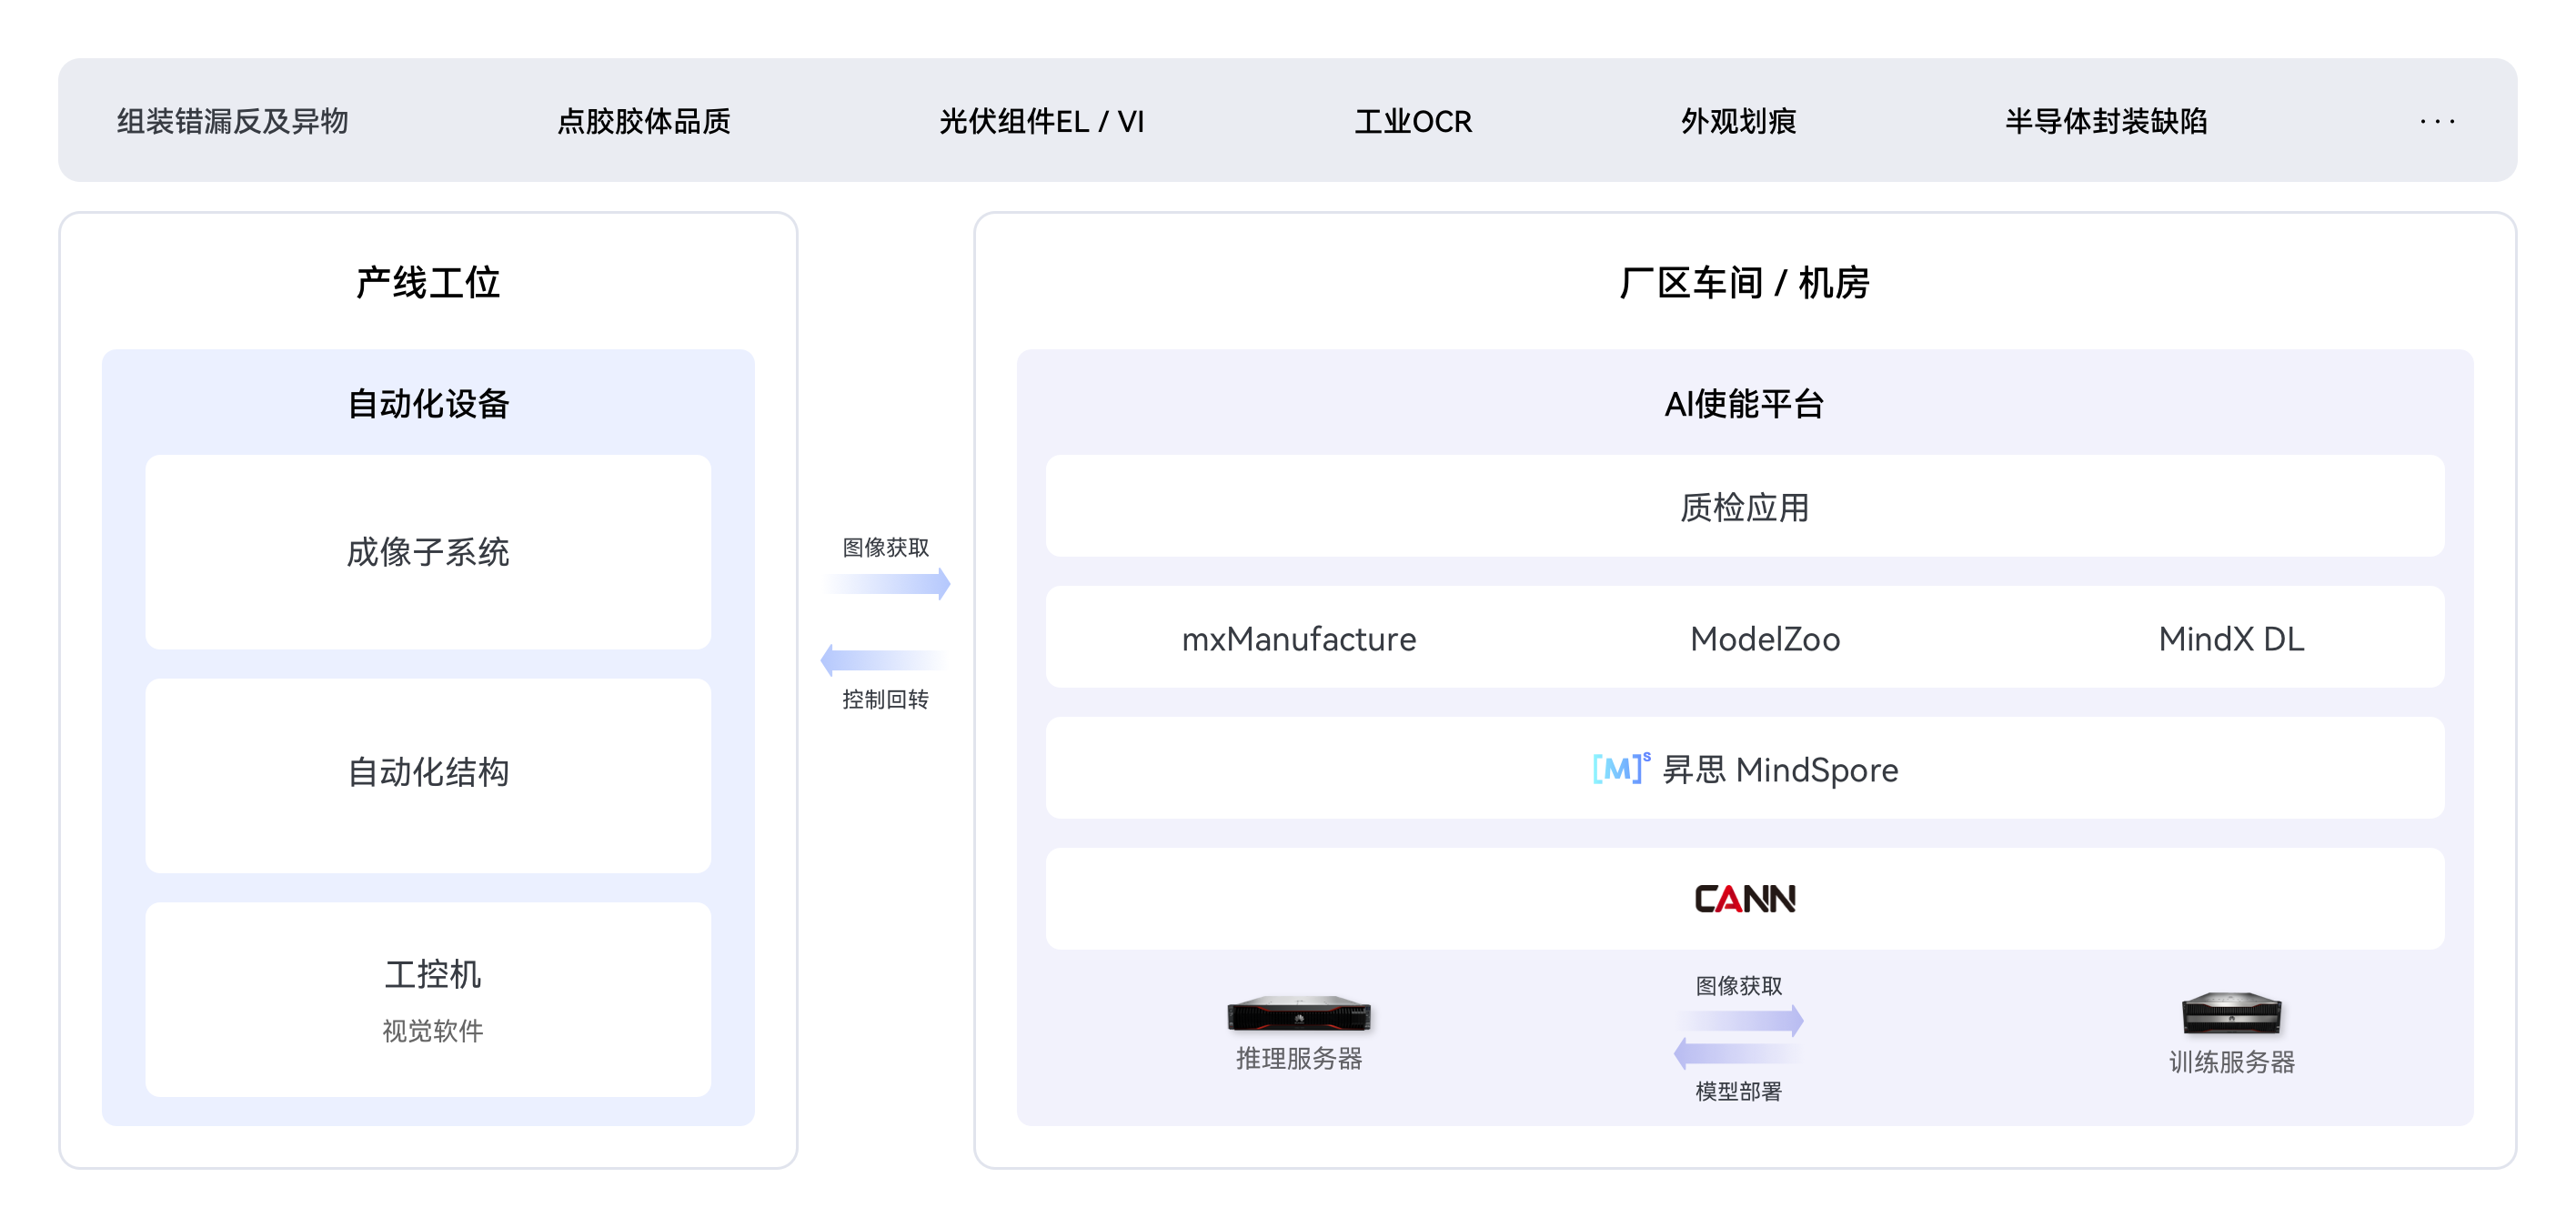
Task: Select the training server image
Action: pyautogui.click(x=2231, y=1013)
